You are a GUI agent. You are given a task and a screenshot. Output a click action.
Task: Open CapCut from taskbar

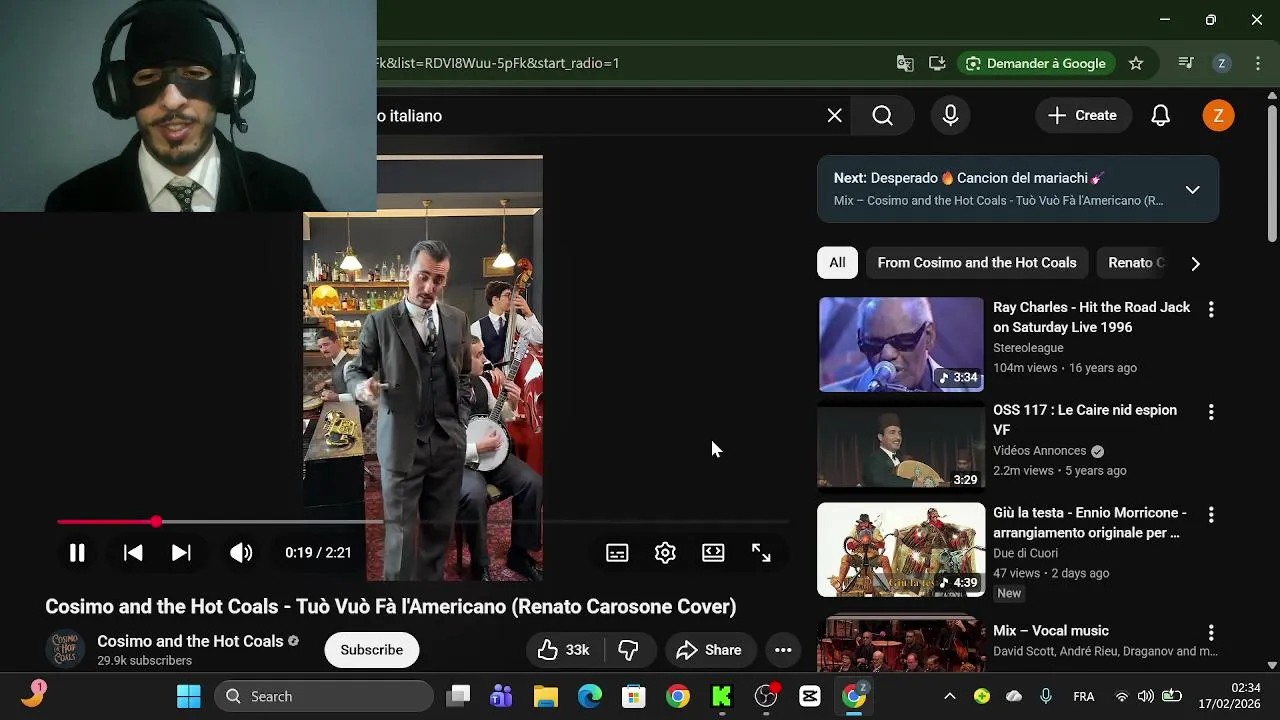click(810, 696)
